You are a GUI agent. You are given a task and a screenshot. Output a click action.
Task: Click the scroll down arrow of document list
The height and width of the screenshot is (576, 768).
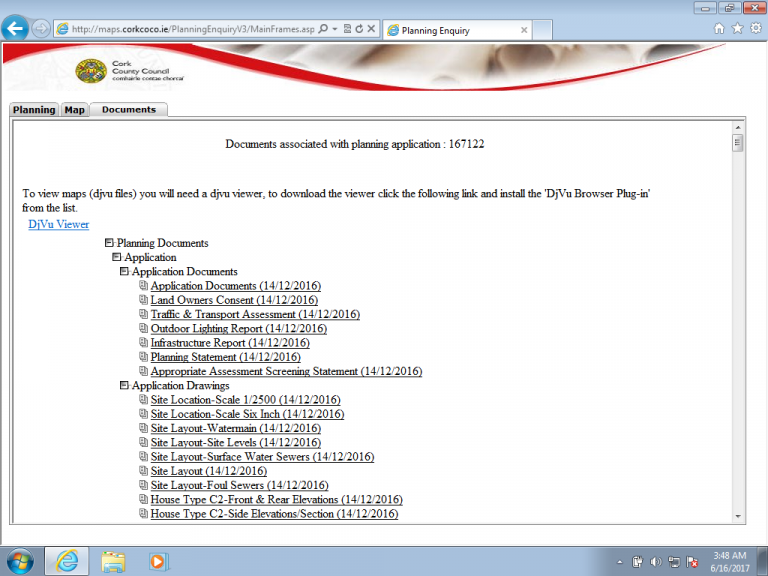coord(738,516)
